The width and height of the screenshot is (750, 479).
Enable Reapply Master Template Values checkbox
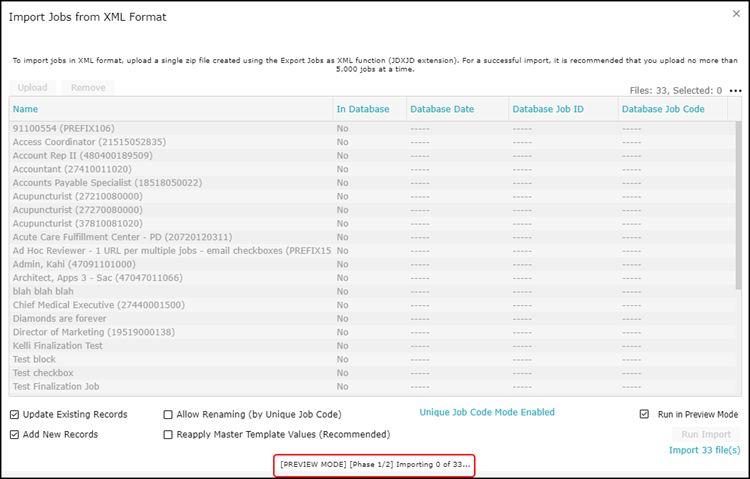[x=168, y=435]
